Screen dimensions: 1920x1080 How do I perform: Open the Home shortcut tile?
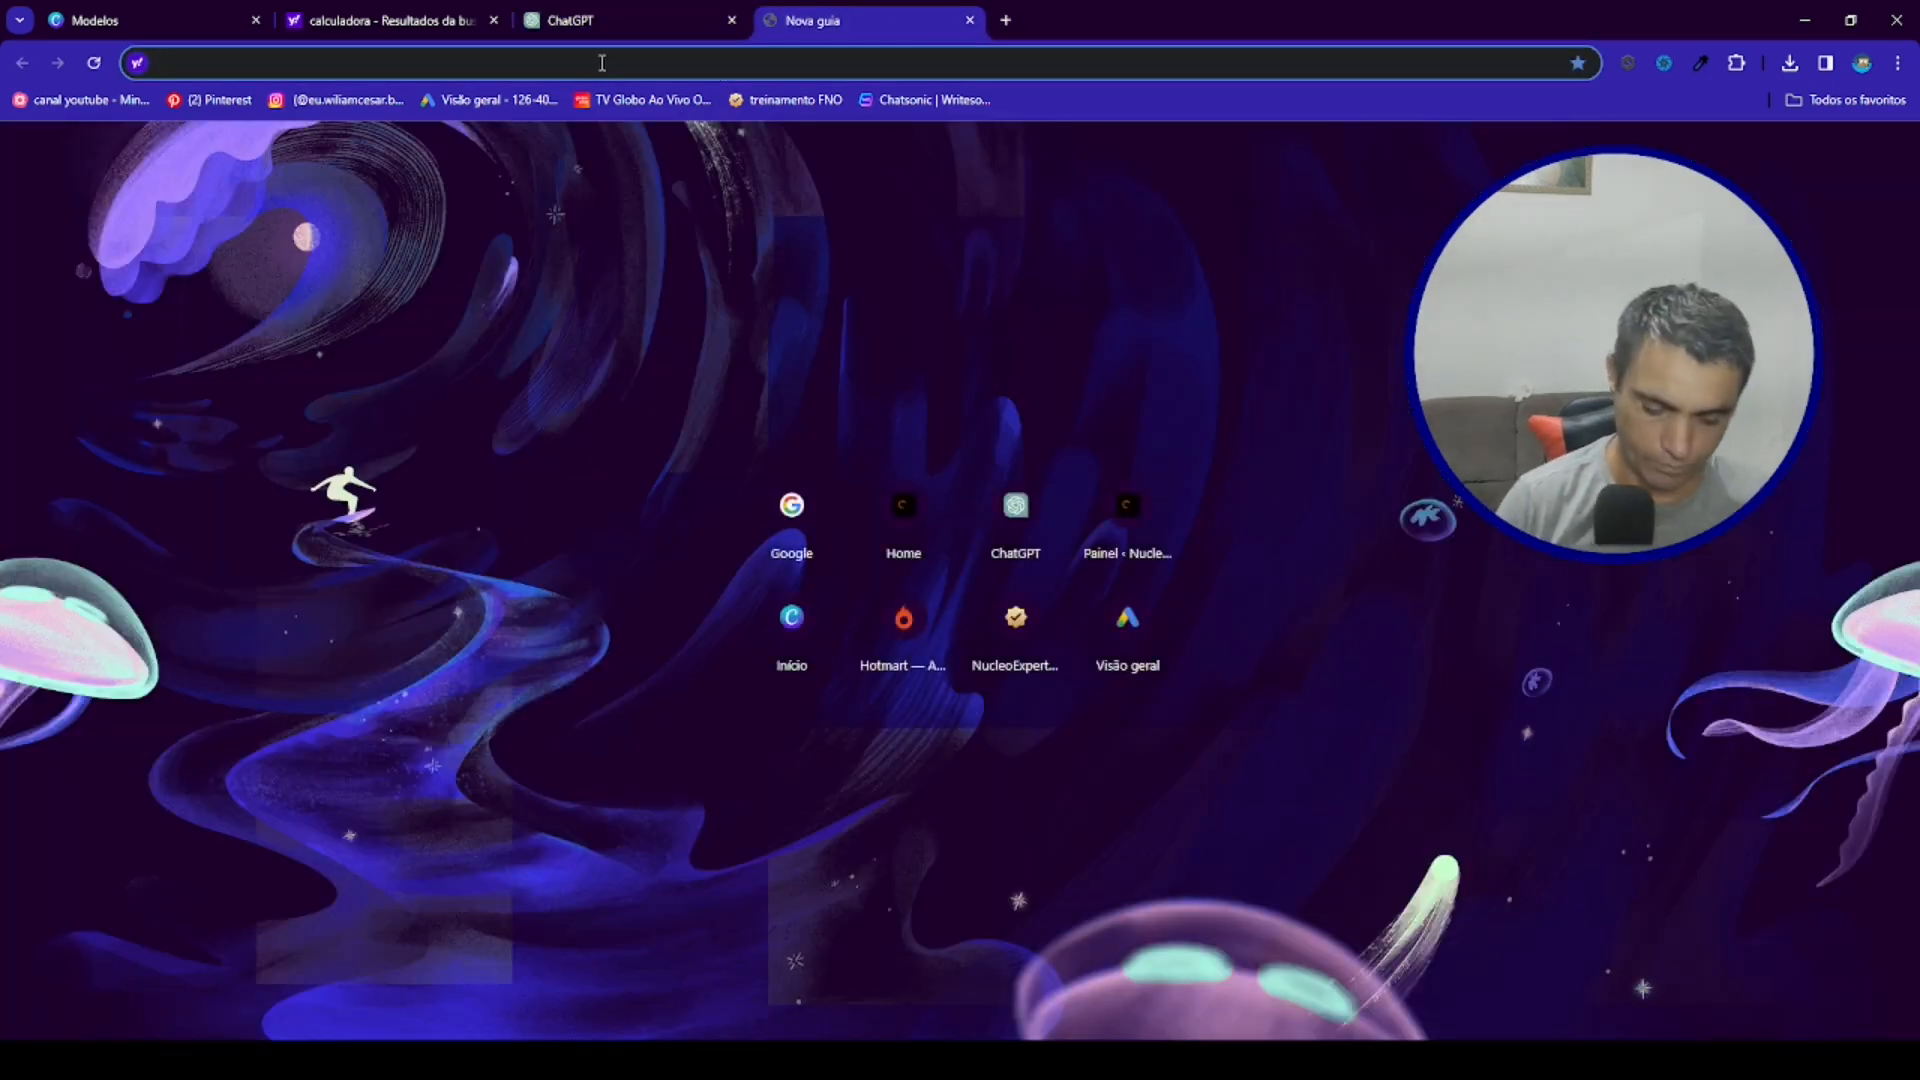click(x=904, y=525)
